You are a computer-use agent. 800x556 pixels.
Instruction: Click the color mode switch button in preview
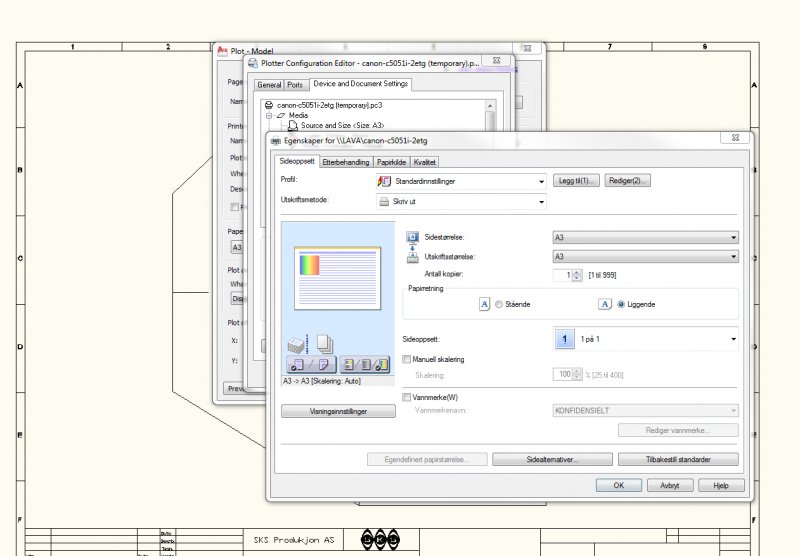[365, 364]
